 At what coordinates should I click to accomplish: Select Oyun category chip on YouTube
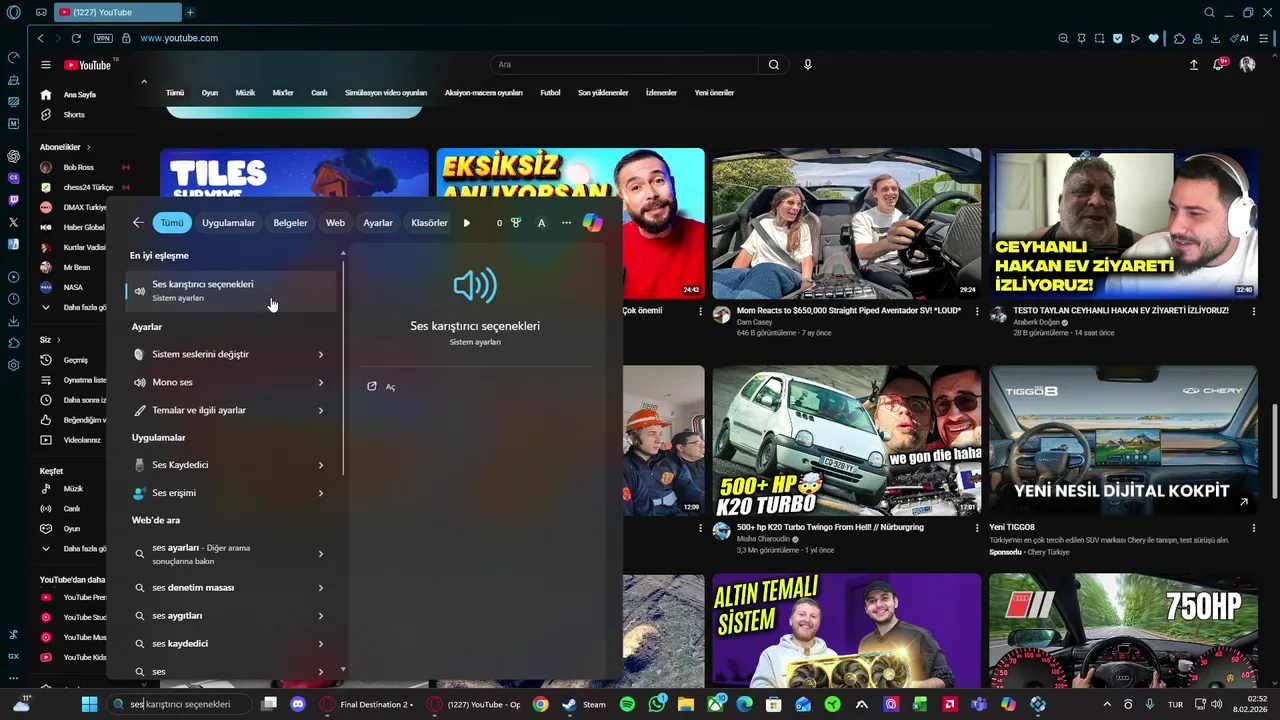[x=210, y=93]
